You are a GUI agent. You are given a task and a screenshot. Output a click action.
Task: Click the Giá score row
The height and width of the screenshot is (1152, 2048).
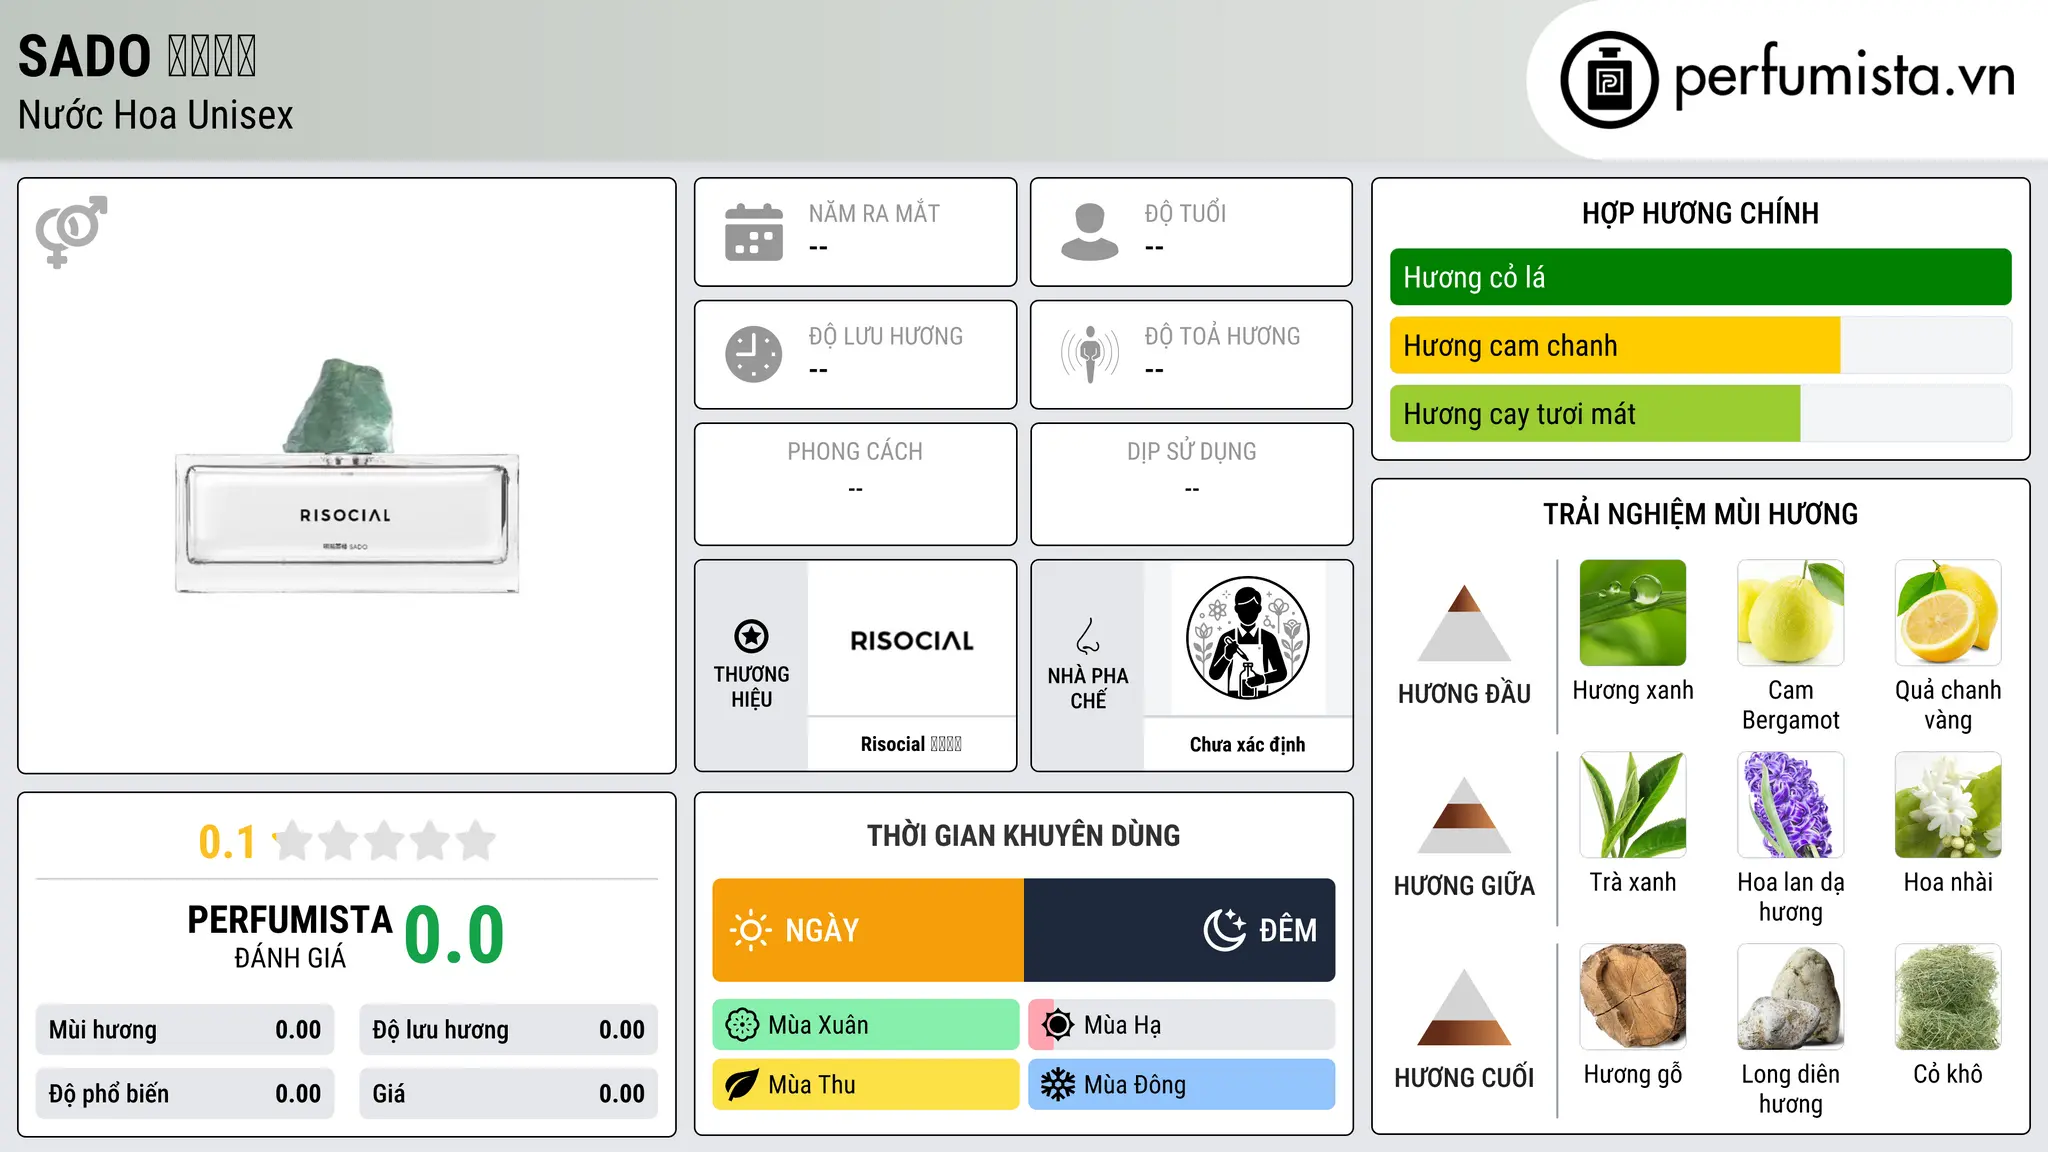click(x=509, y=1094)
